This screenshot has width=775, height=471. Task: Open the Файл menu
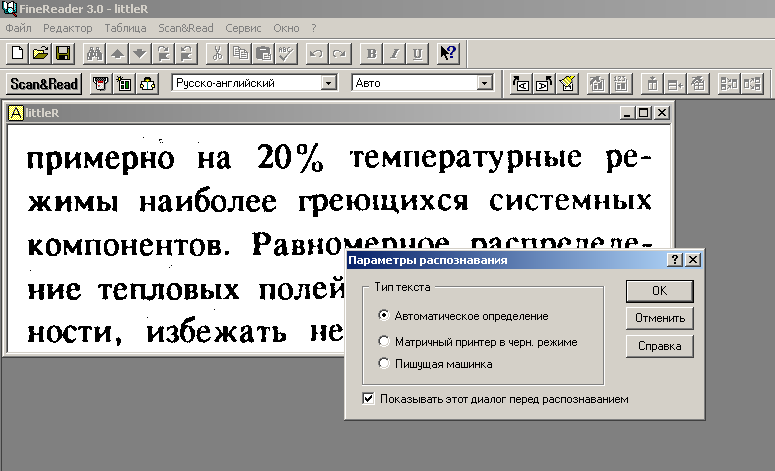pyautogui.click(x=18, y=28)
